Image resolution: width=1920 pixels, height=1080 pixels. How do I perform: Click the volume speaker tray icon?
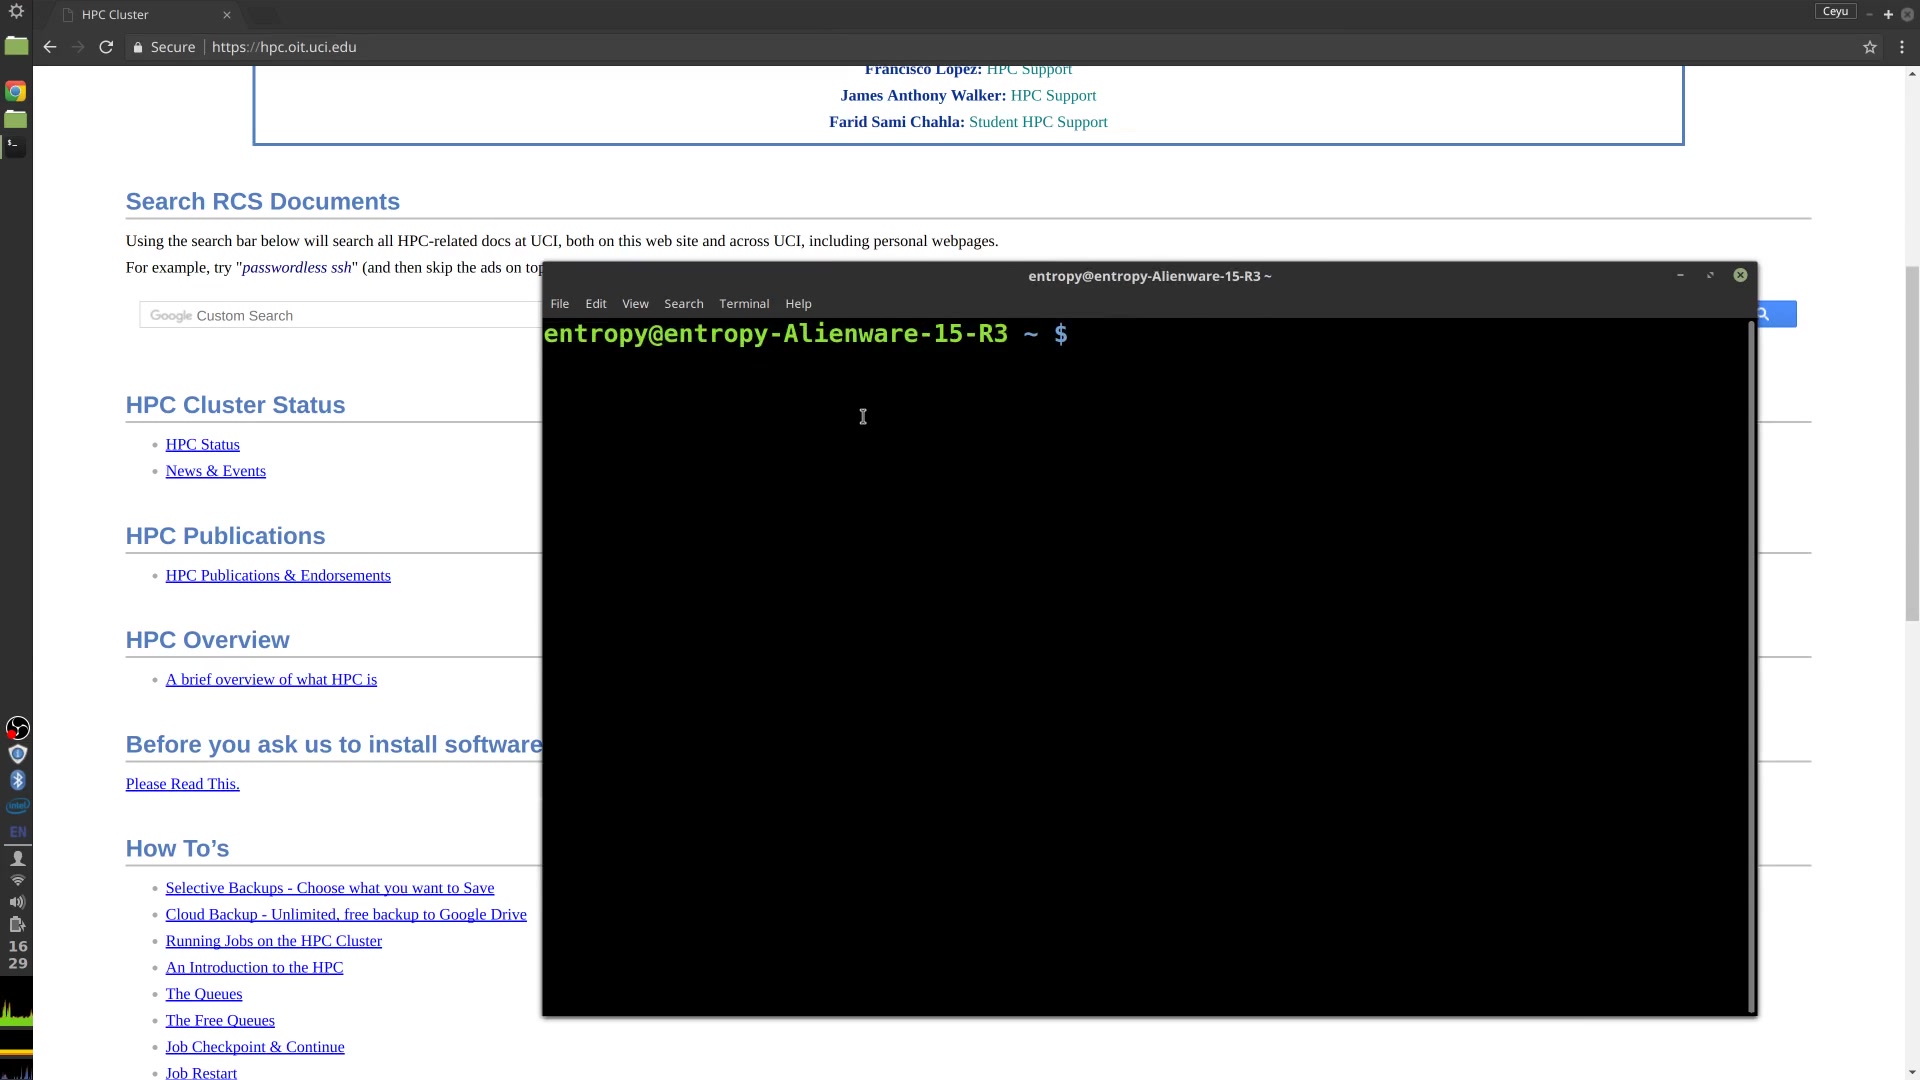[x=17, y=902]
